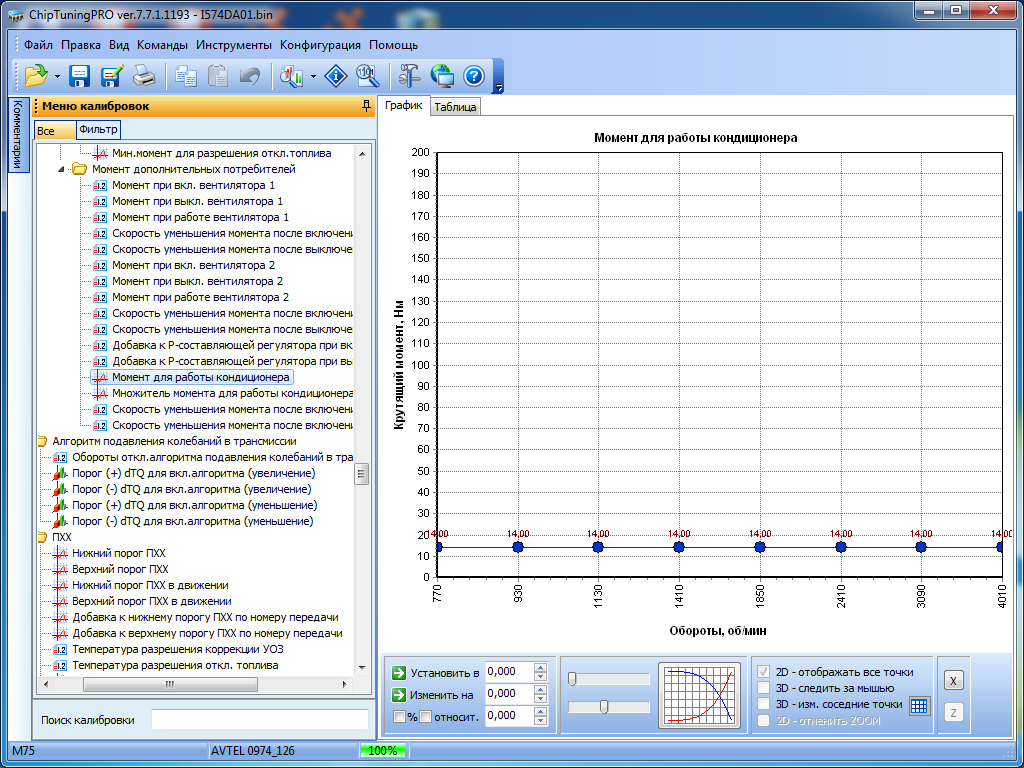Screen dimensions: 1024x768
Task: Toggle the '3D - изм. соседние точки' checkbox
Action: [x=765, y=704]
